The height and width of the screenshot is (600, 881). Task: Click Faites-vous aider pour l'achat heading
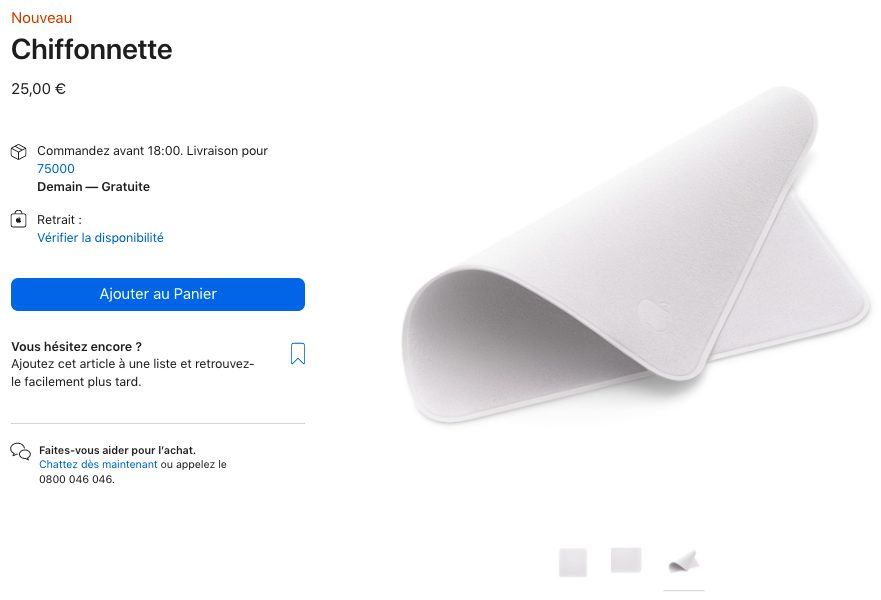pos(117,450)
